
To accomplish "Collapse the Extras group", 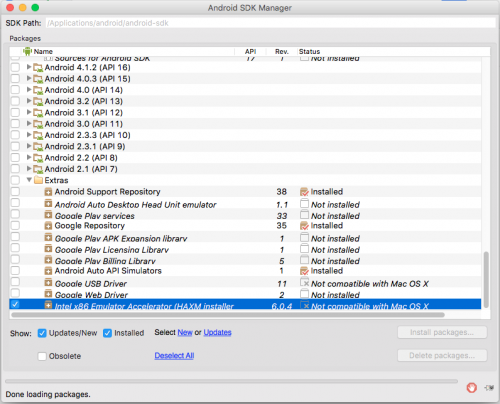I will point(29,180).
